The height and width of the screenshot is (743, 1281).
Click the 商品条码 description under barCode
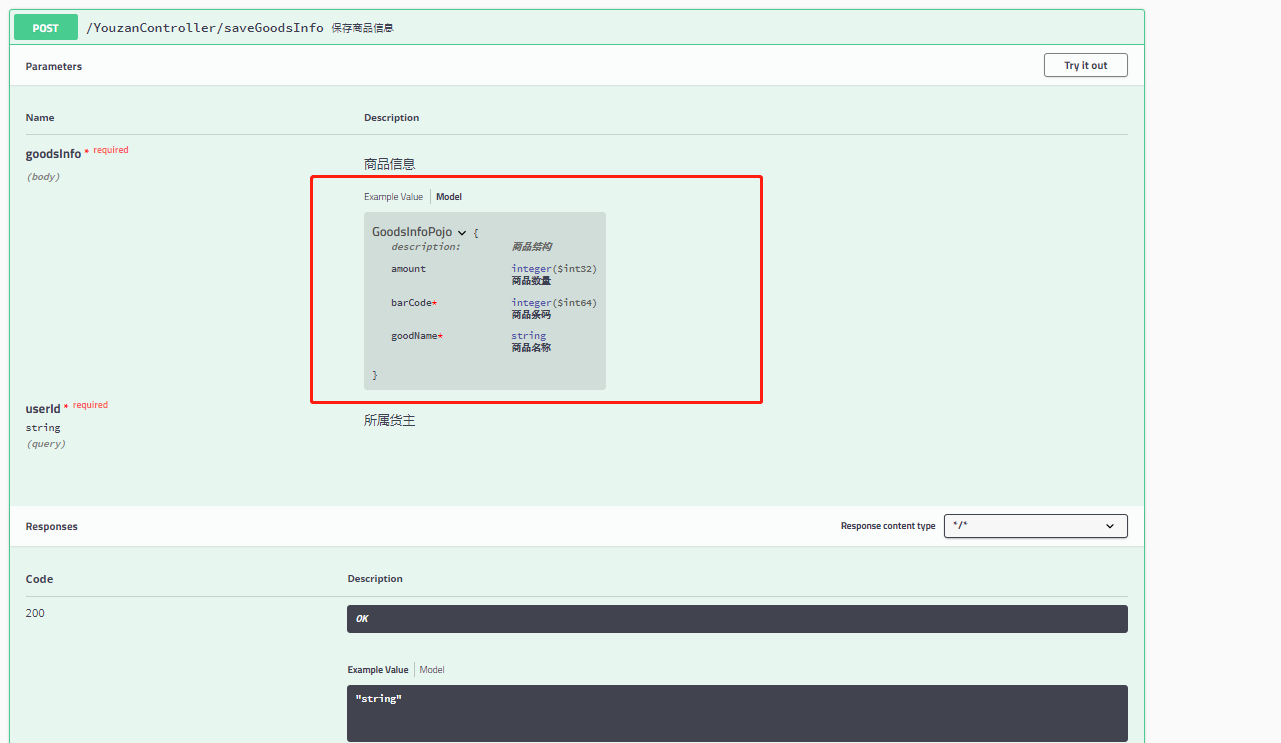click(531, 315)
